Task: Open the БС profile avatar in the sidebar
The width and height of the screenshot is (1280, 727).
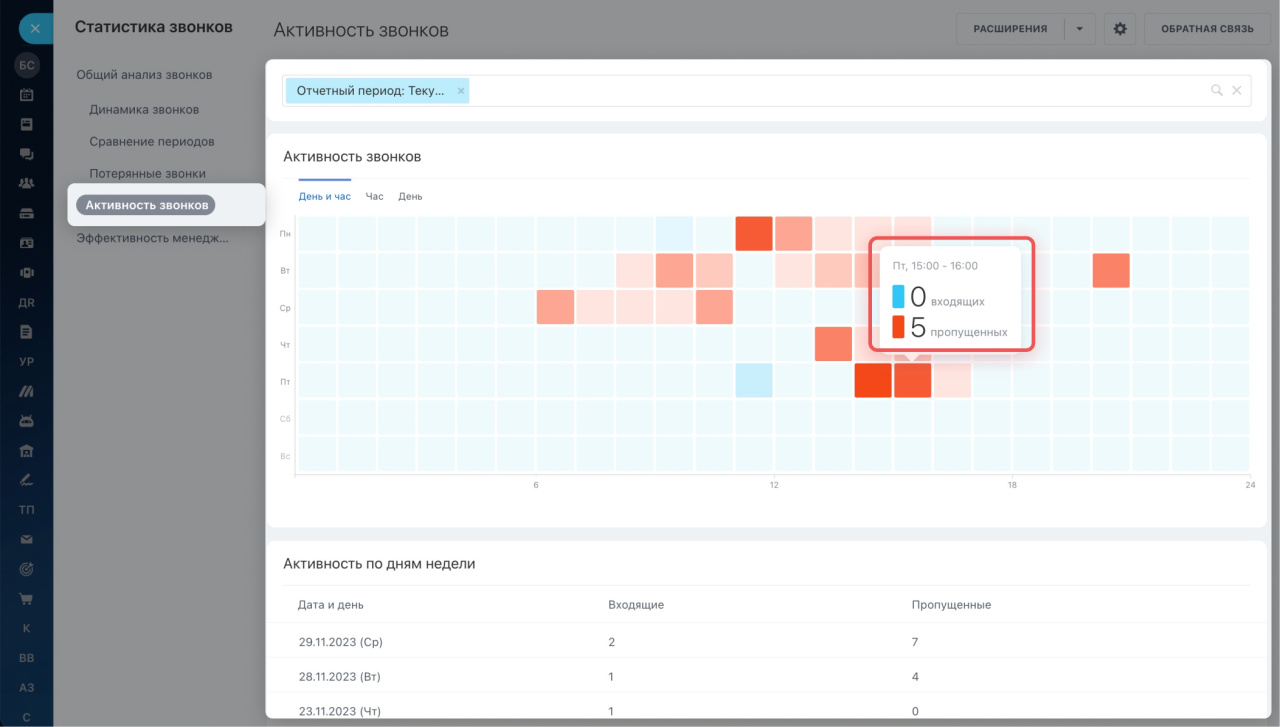Action: click(27, 66)
